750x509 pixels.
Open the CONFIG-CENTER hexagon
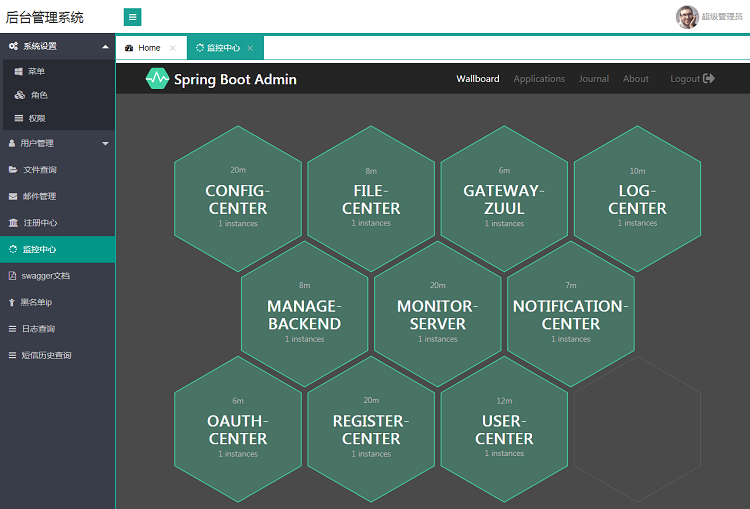point(238,199)
